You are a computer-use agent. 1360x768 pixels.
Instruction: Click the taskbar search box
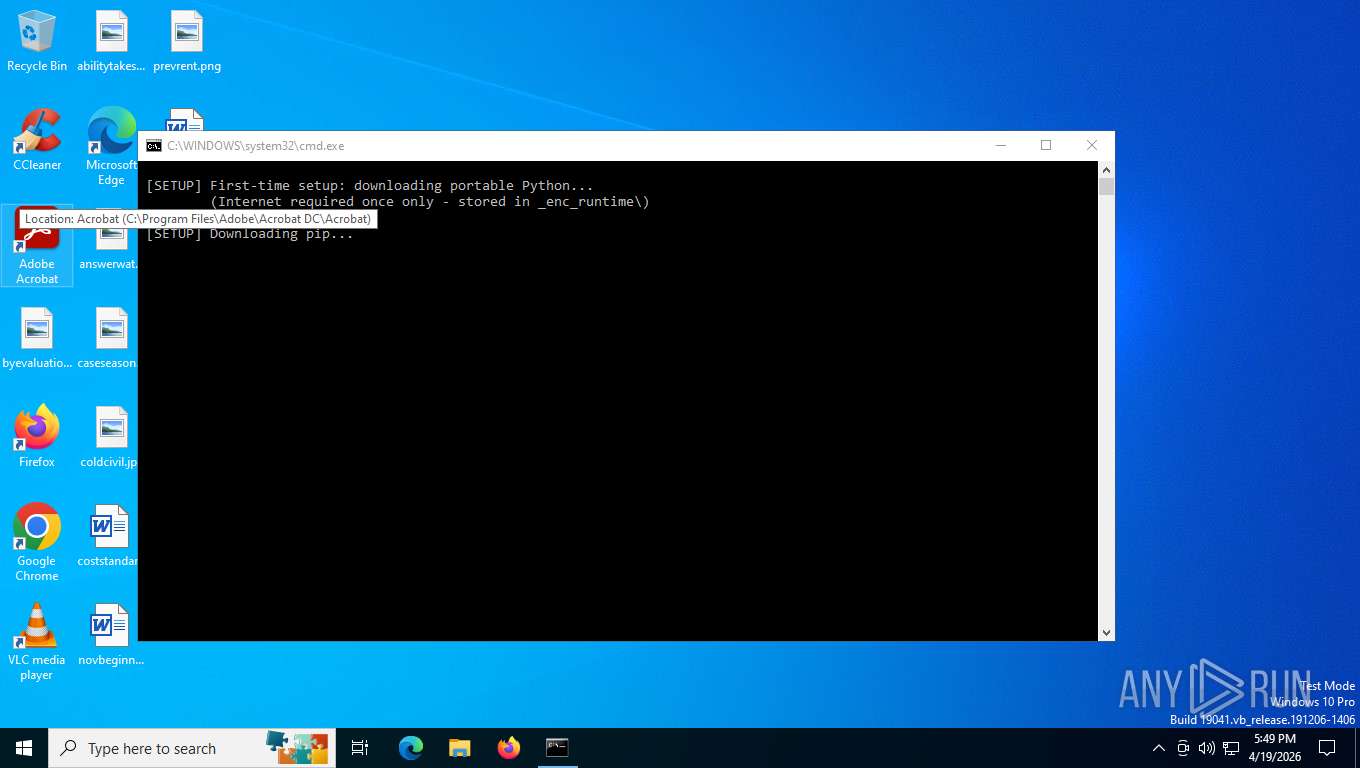192,748
